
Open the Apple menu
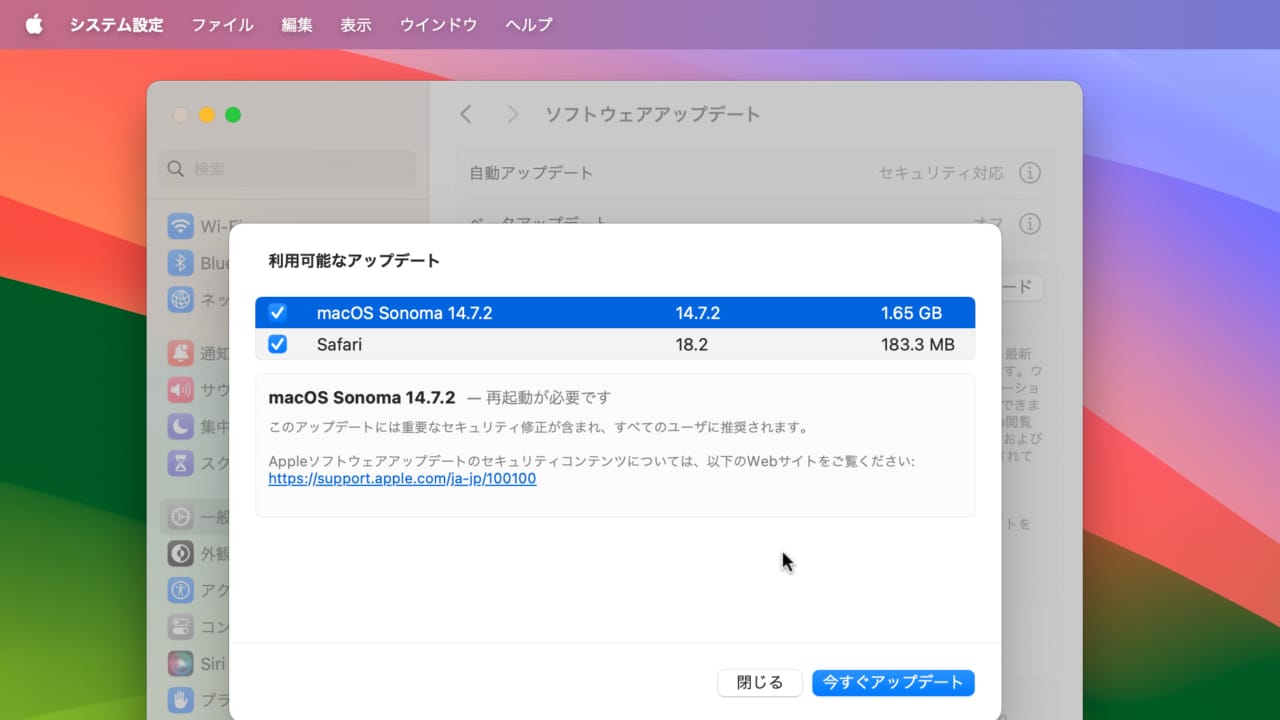point(34,24)
